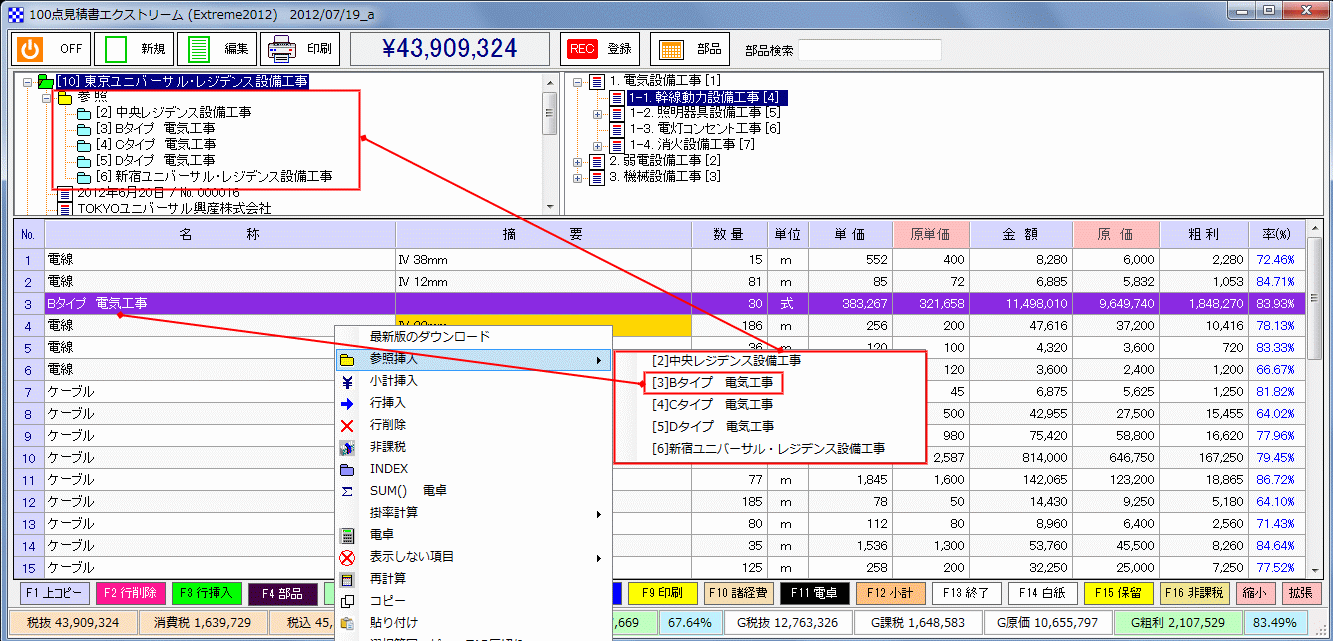Expand the 2. 弱電設備工事 tree node
The image size is (1333, 641).
[x=577, y=161]
